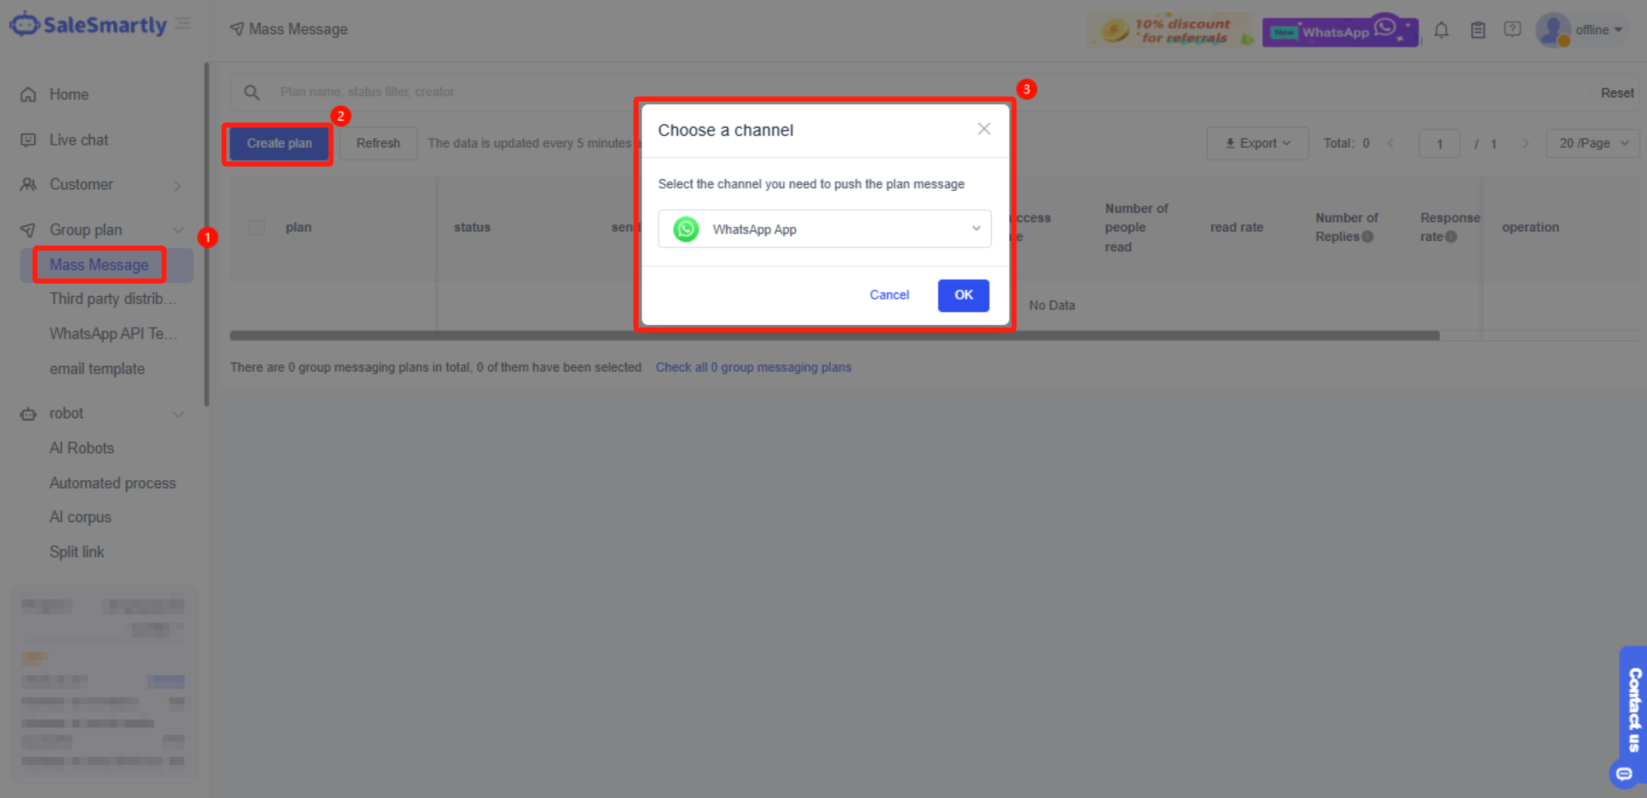The image size is (1647, 798).
Task: Expand the 20 /Page dropdown
Action: tap(1593, 143)
